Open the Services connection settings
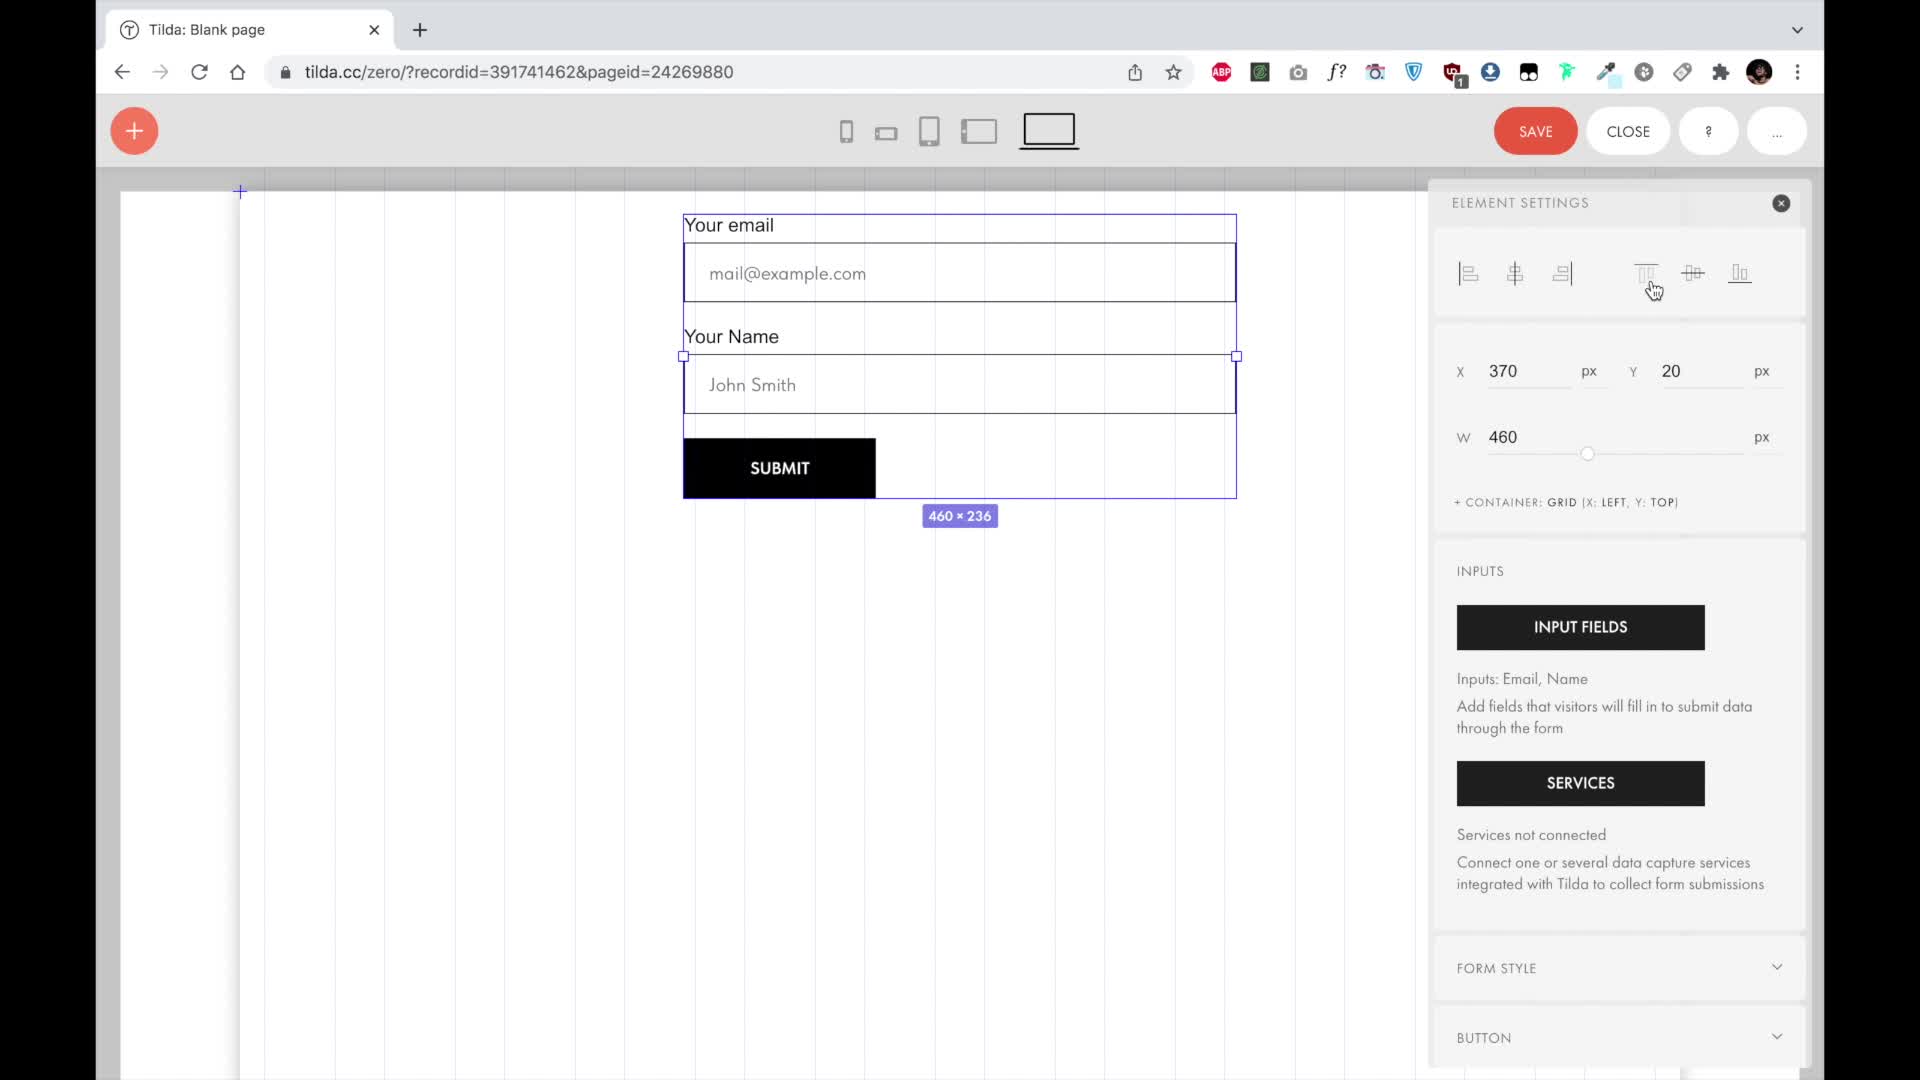Viewport: 1920px width, 1080px height. pos(1580,783)
